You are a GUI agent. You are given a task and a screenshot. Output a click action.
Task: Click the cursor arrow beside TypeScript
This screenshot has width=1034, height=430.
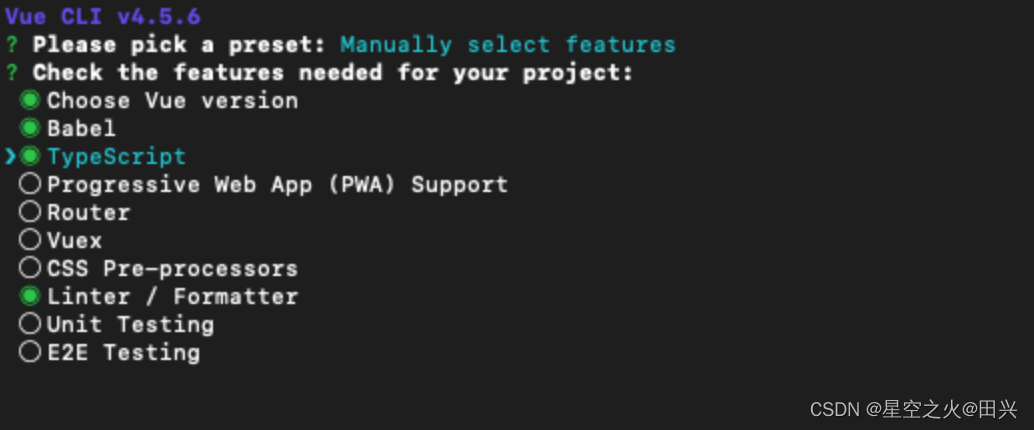click(x=10, y=156)
